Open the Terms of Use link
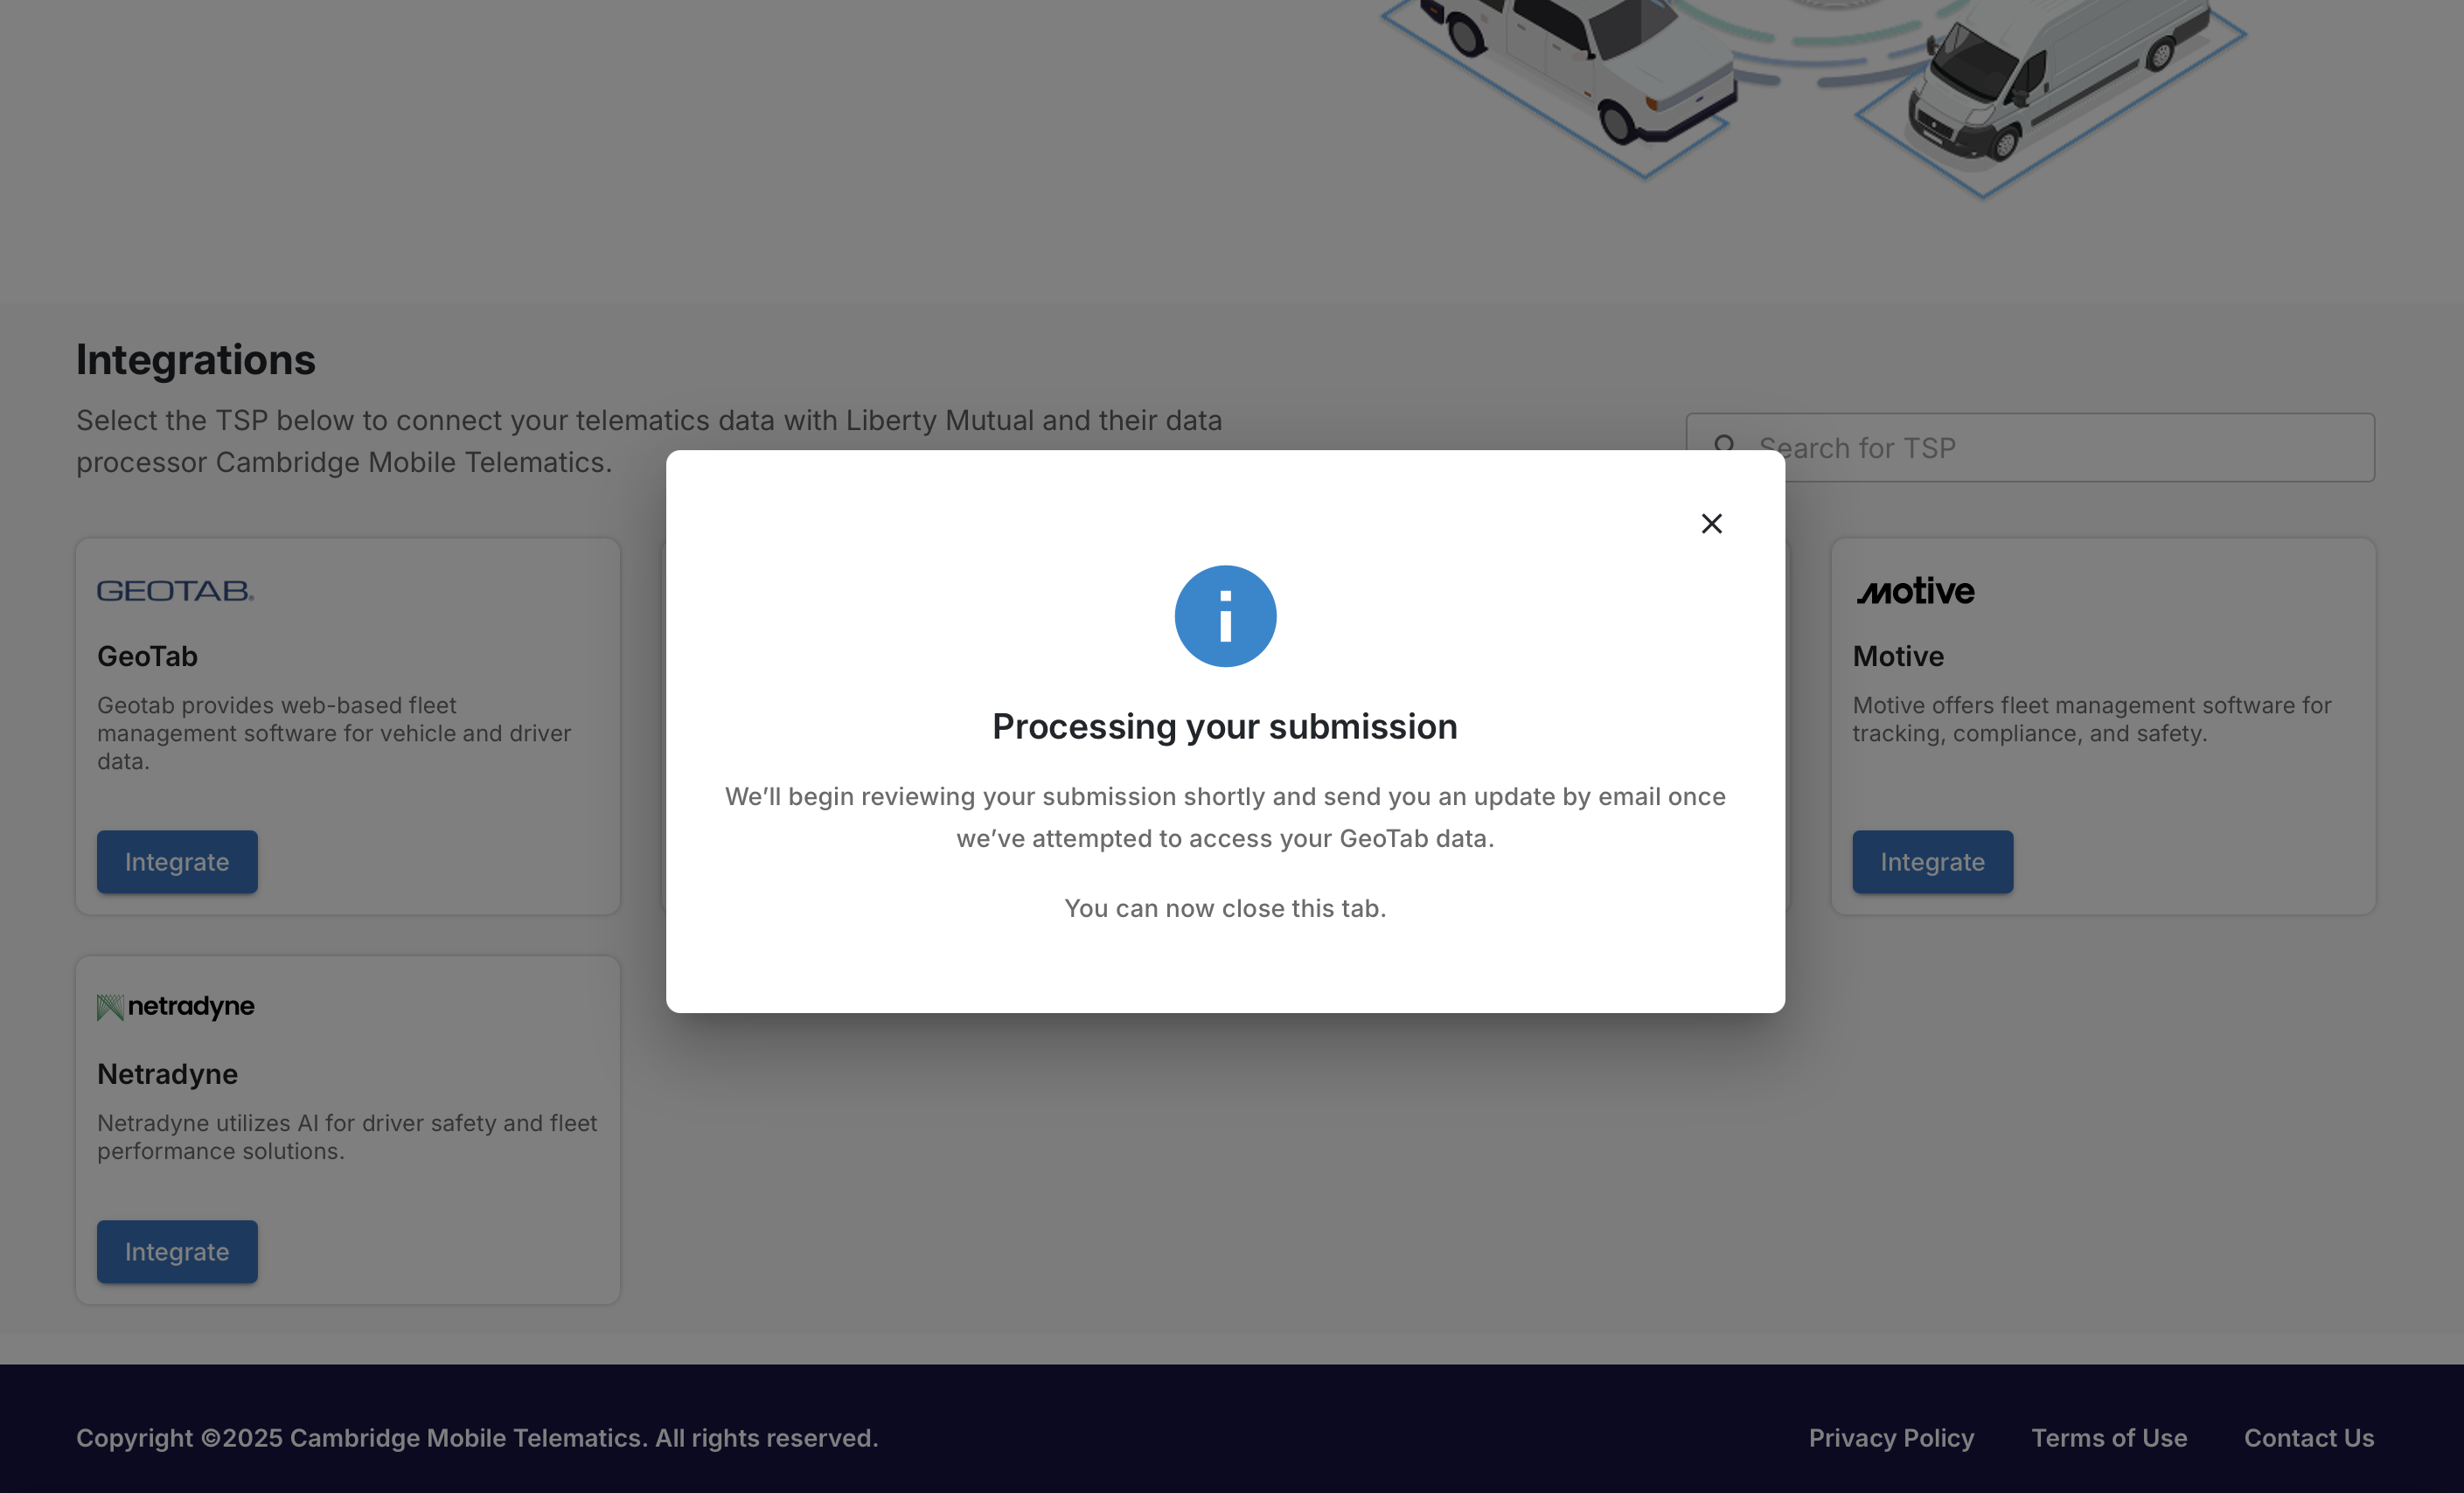 click(2109, 1438)
